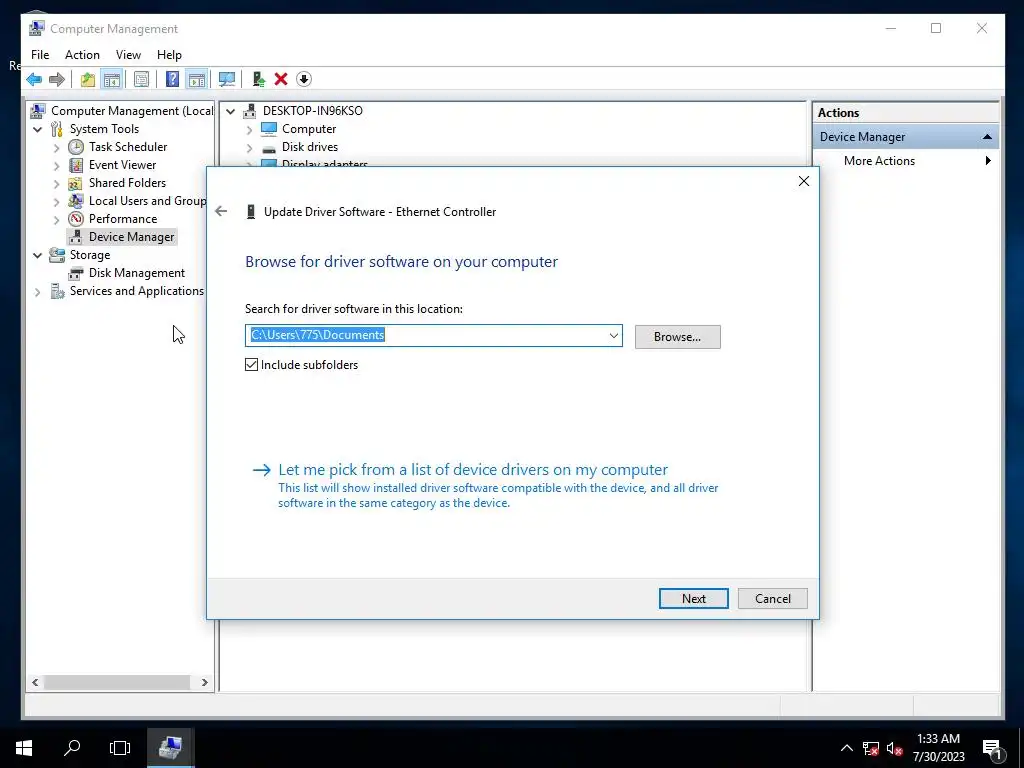Expand the Shared Folders tree node
This screenshot has height=768, width=1024.
point(57,184)
